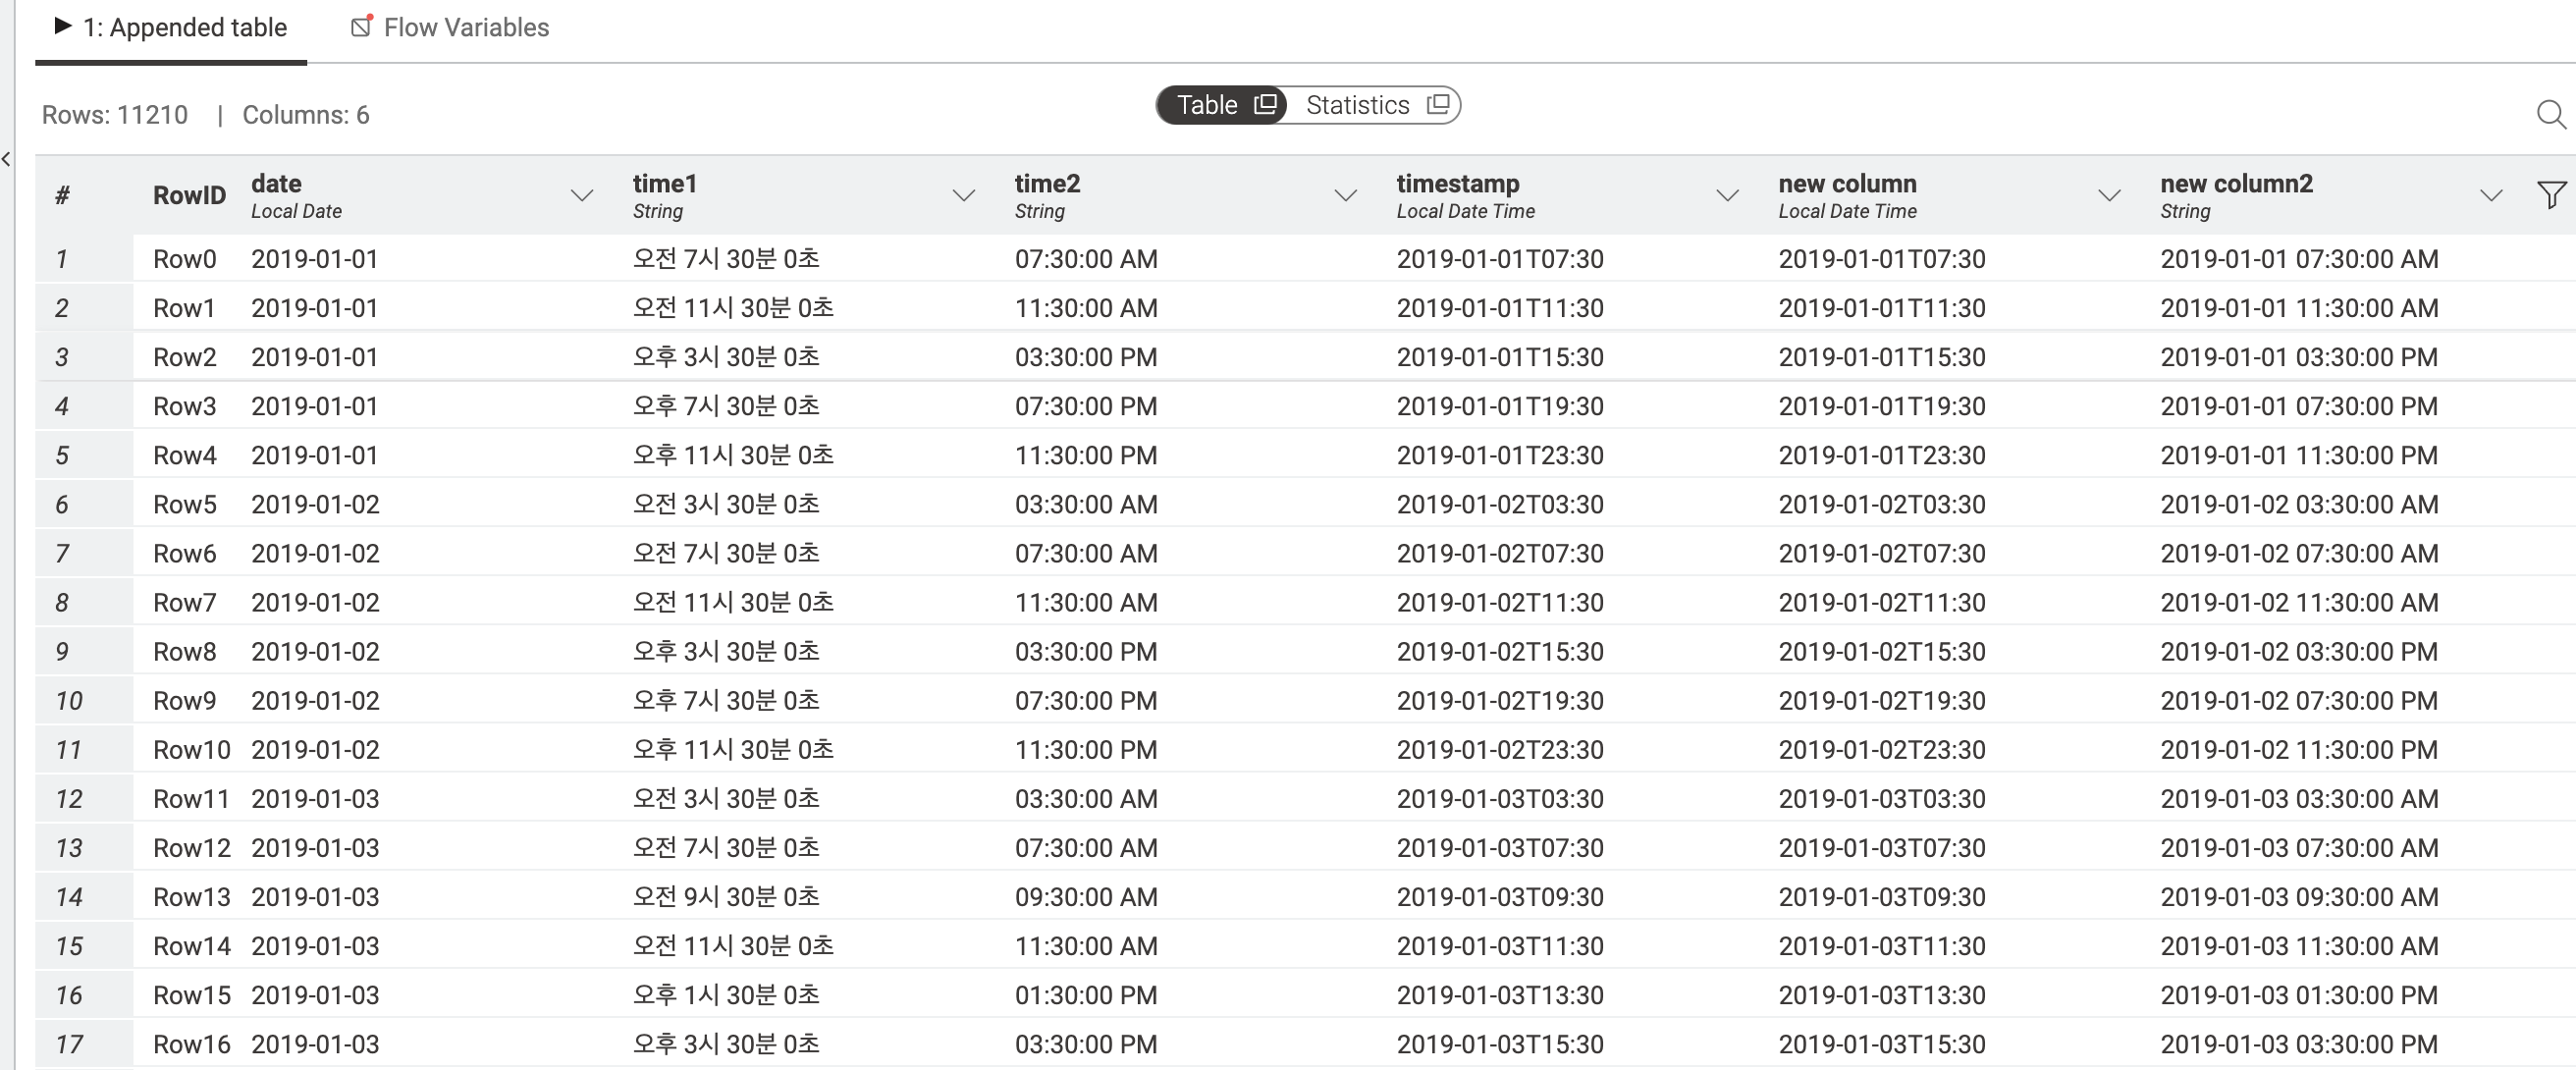Select the Row5 row ID cell
This screenshot has height=1070, width=2576.
click(x=184, y=504)
